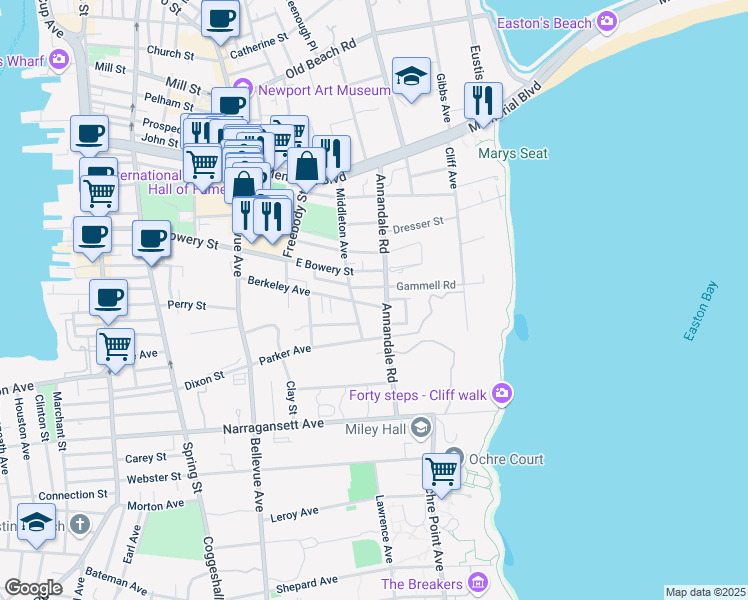Click the Easton Bay water label
Image resolution: width=748 pixels, height=600 pixels.
tap(700, 311)
